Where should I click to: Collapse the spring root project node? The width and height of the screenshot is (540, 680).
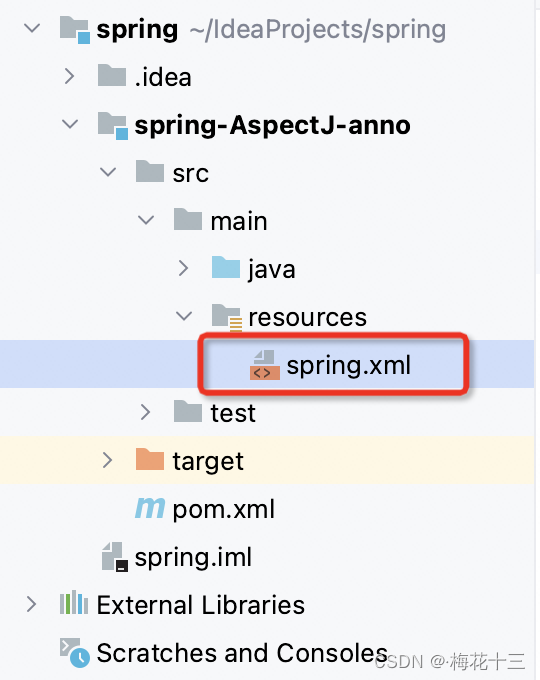coord(32,29)
